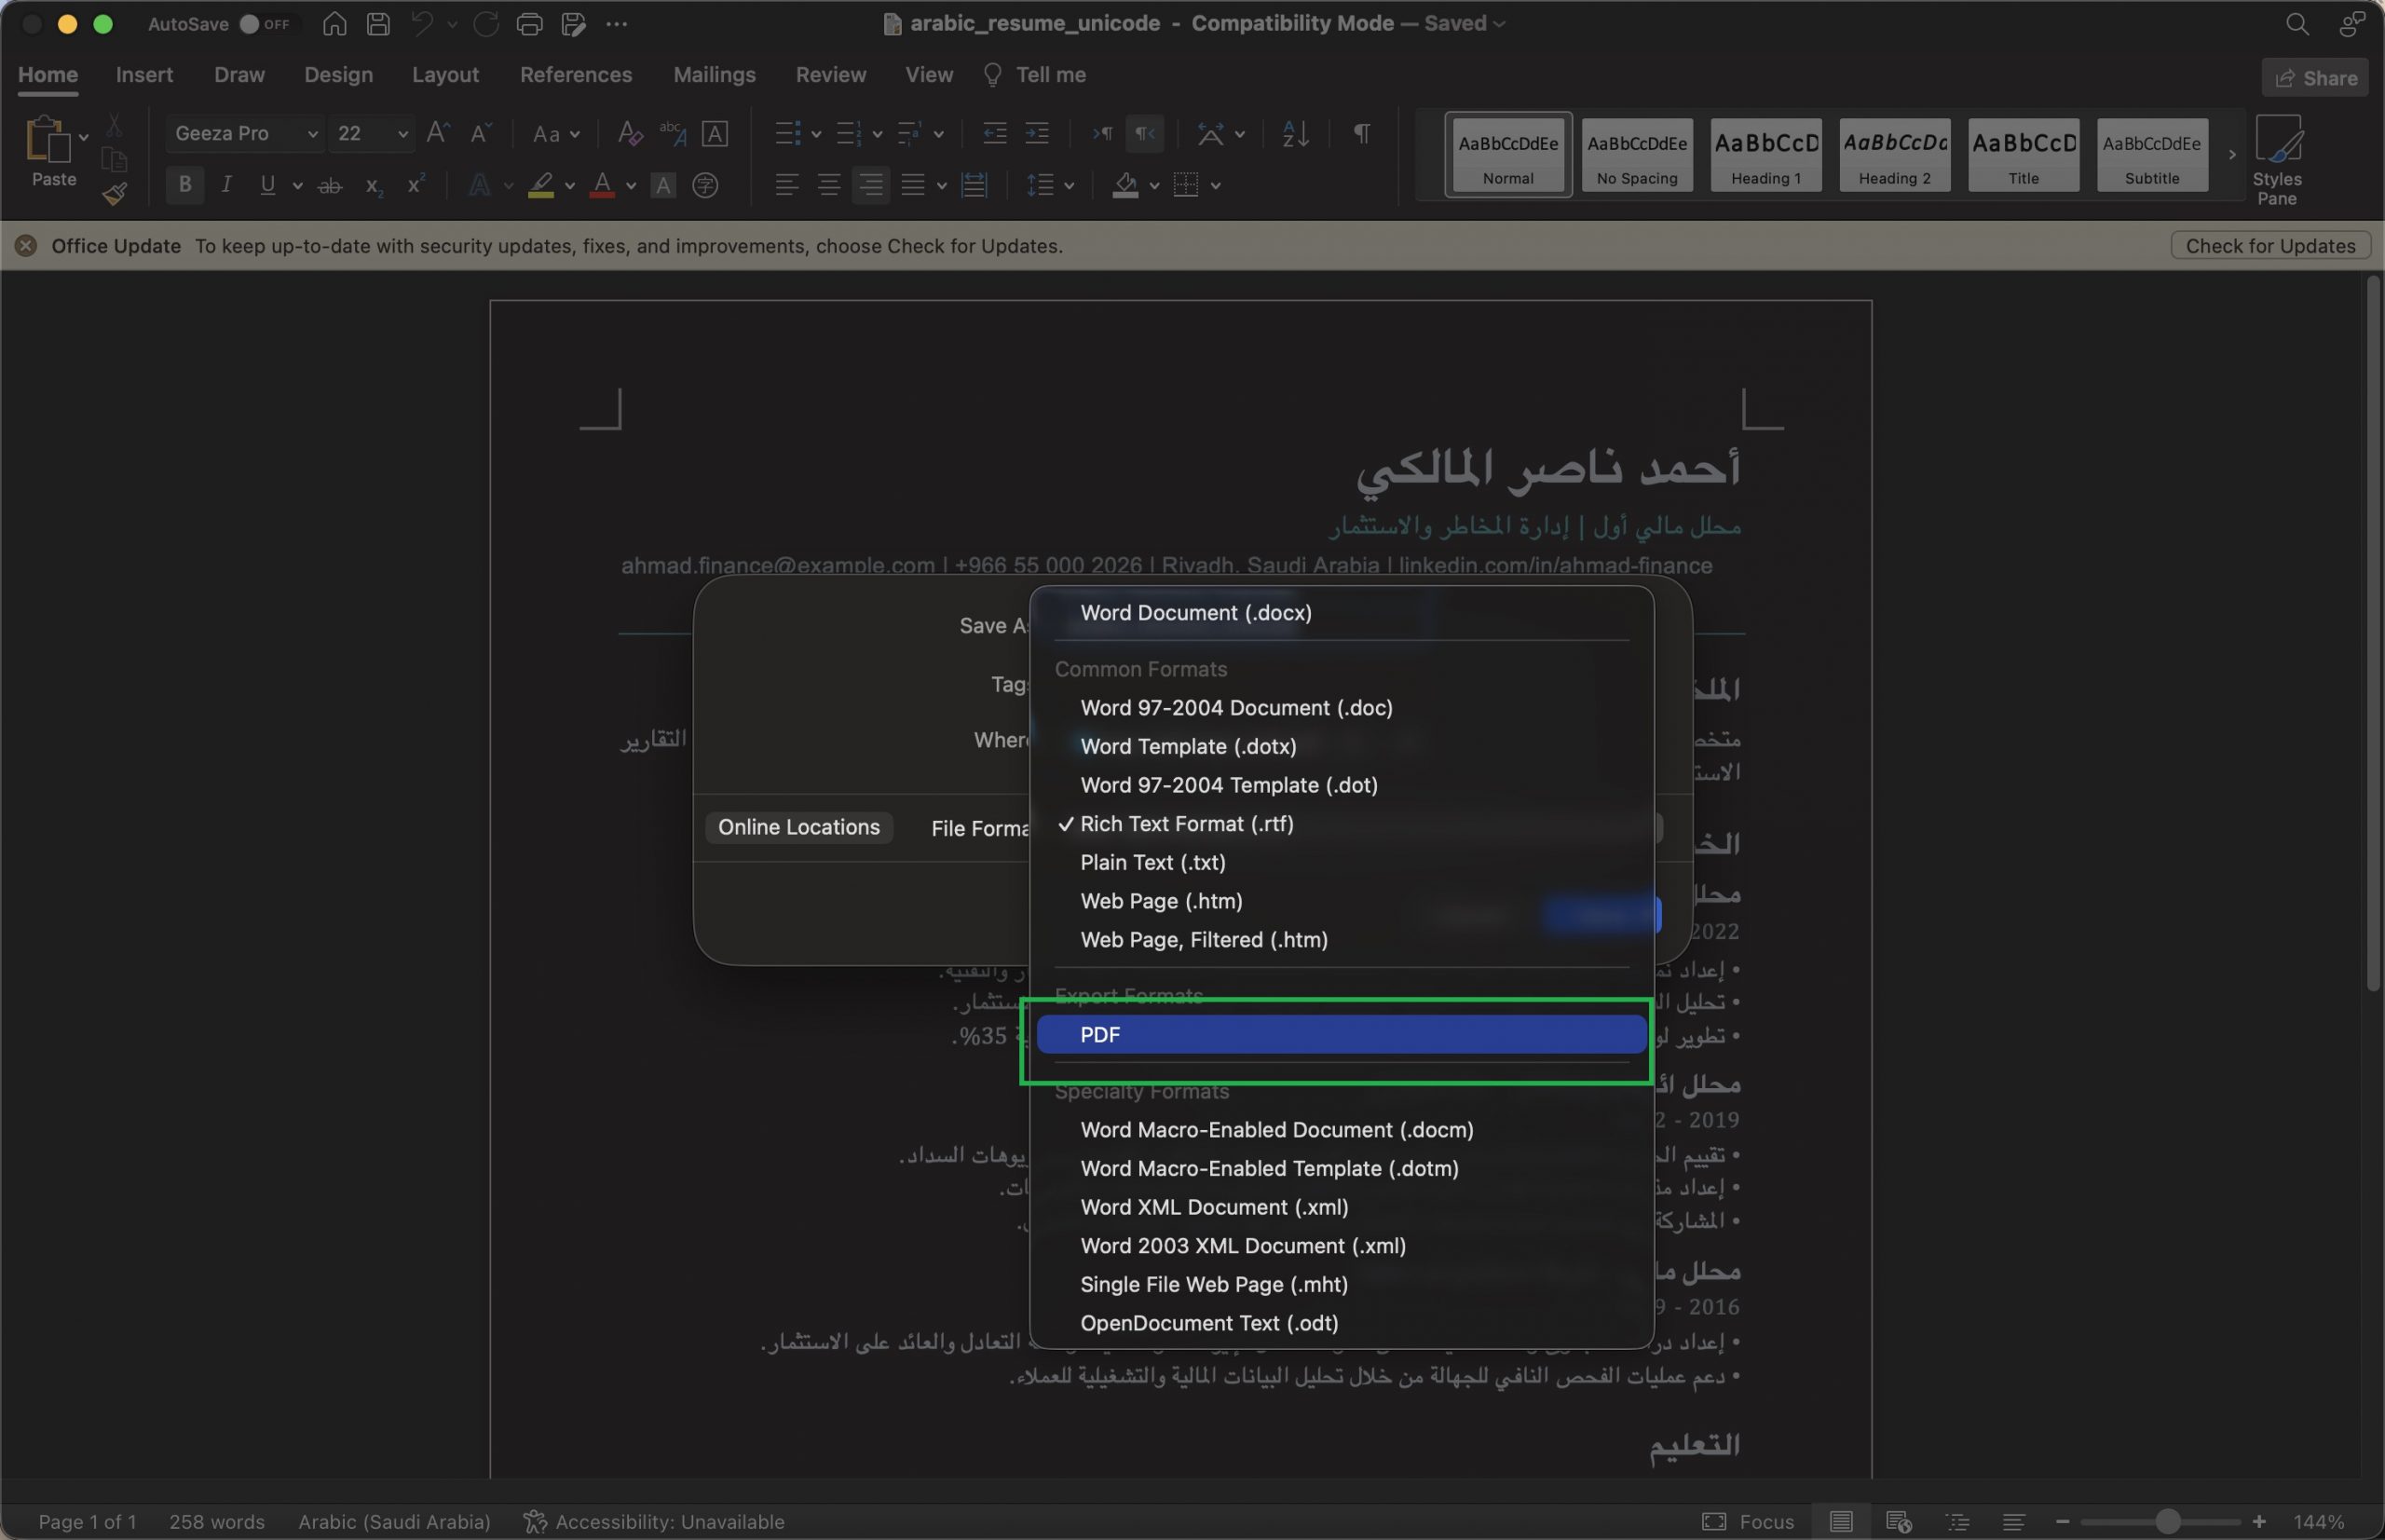The height and width of the screenshot is (1540, 2385).
Task: Click the Decrease Indent icon
Action: (x=994, y=133)
